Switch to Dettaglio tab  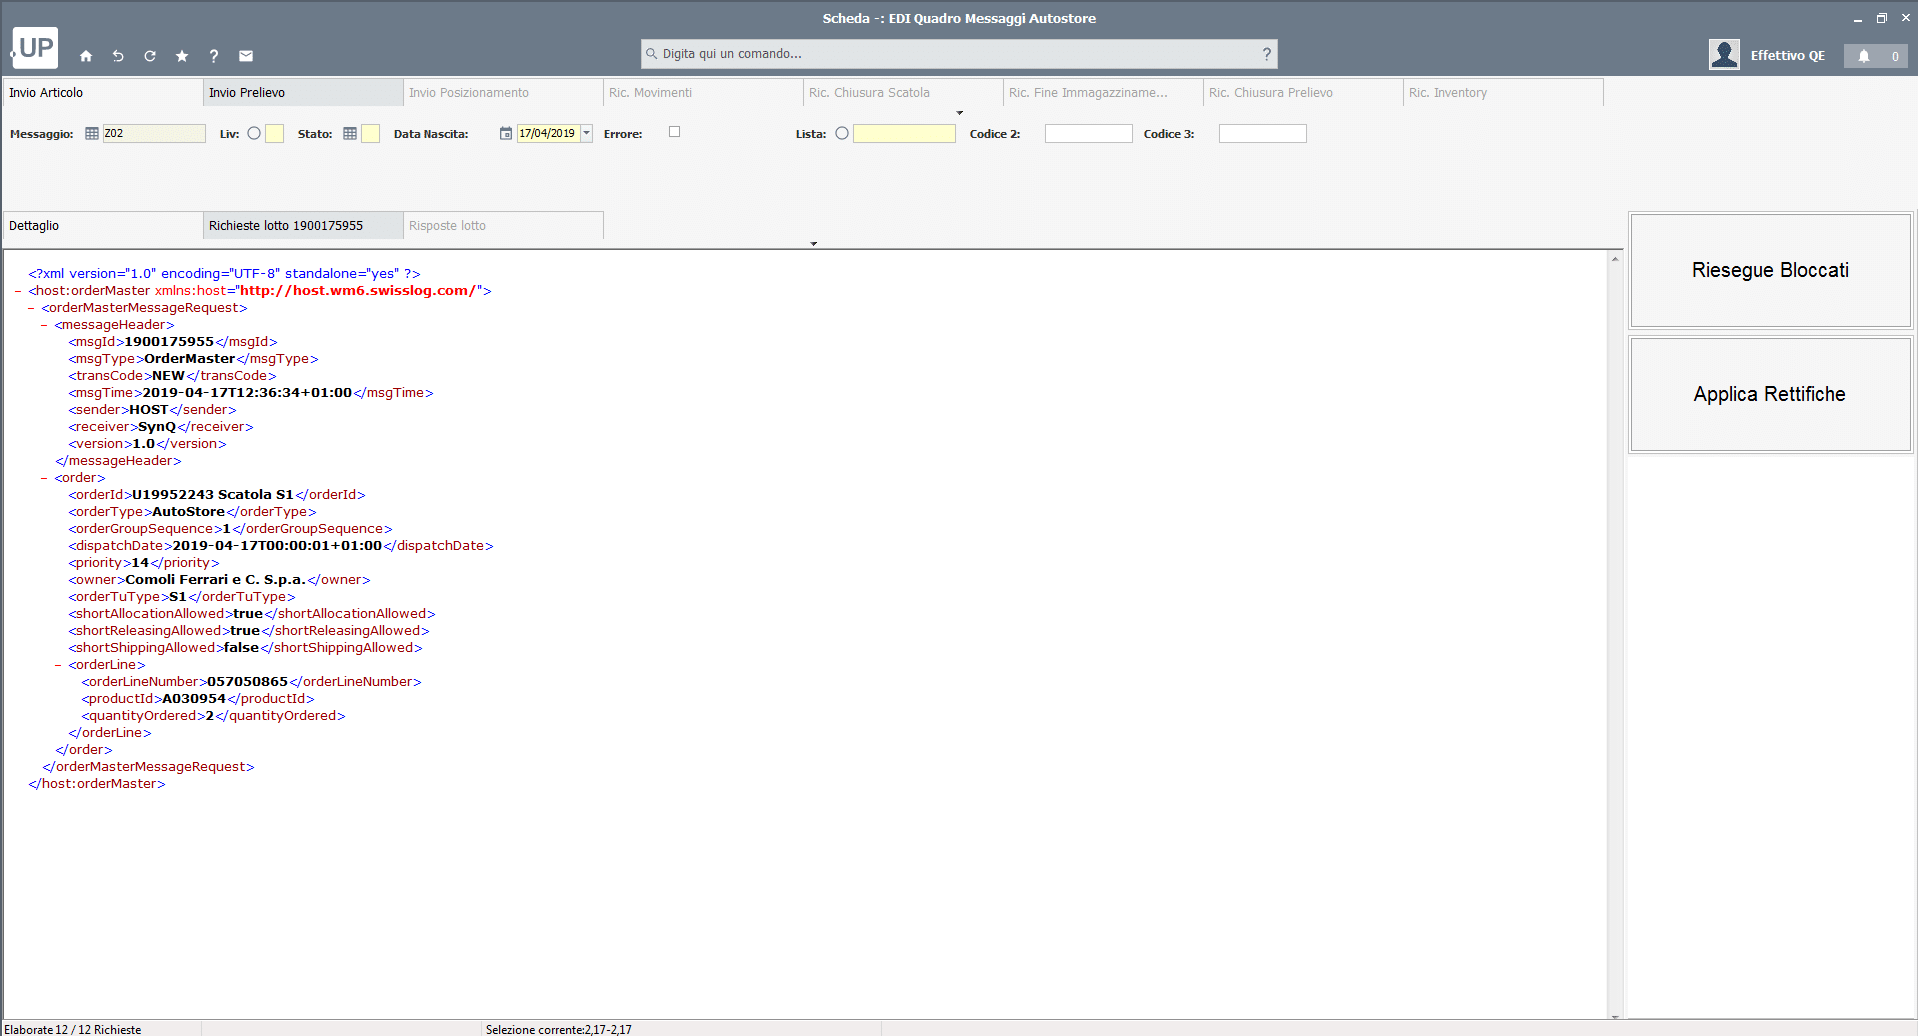(103, 225)
